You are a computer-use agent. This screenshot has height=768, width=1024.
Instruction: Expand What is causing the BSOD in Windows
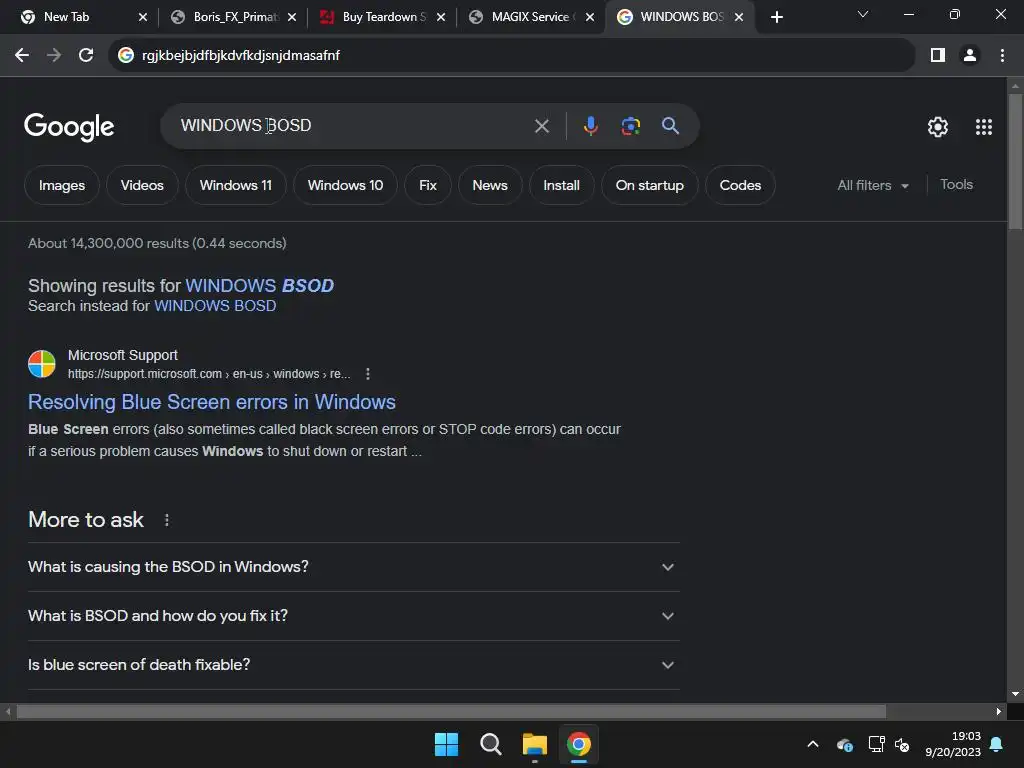pos(353,567)
